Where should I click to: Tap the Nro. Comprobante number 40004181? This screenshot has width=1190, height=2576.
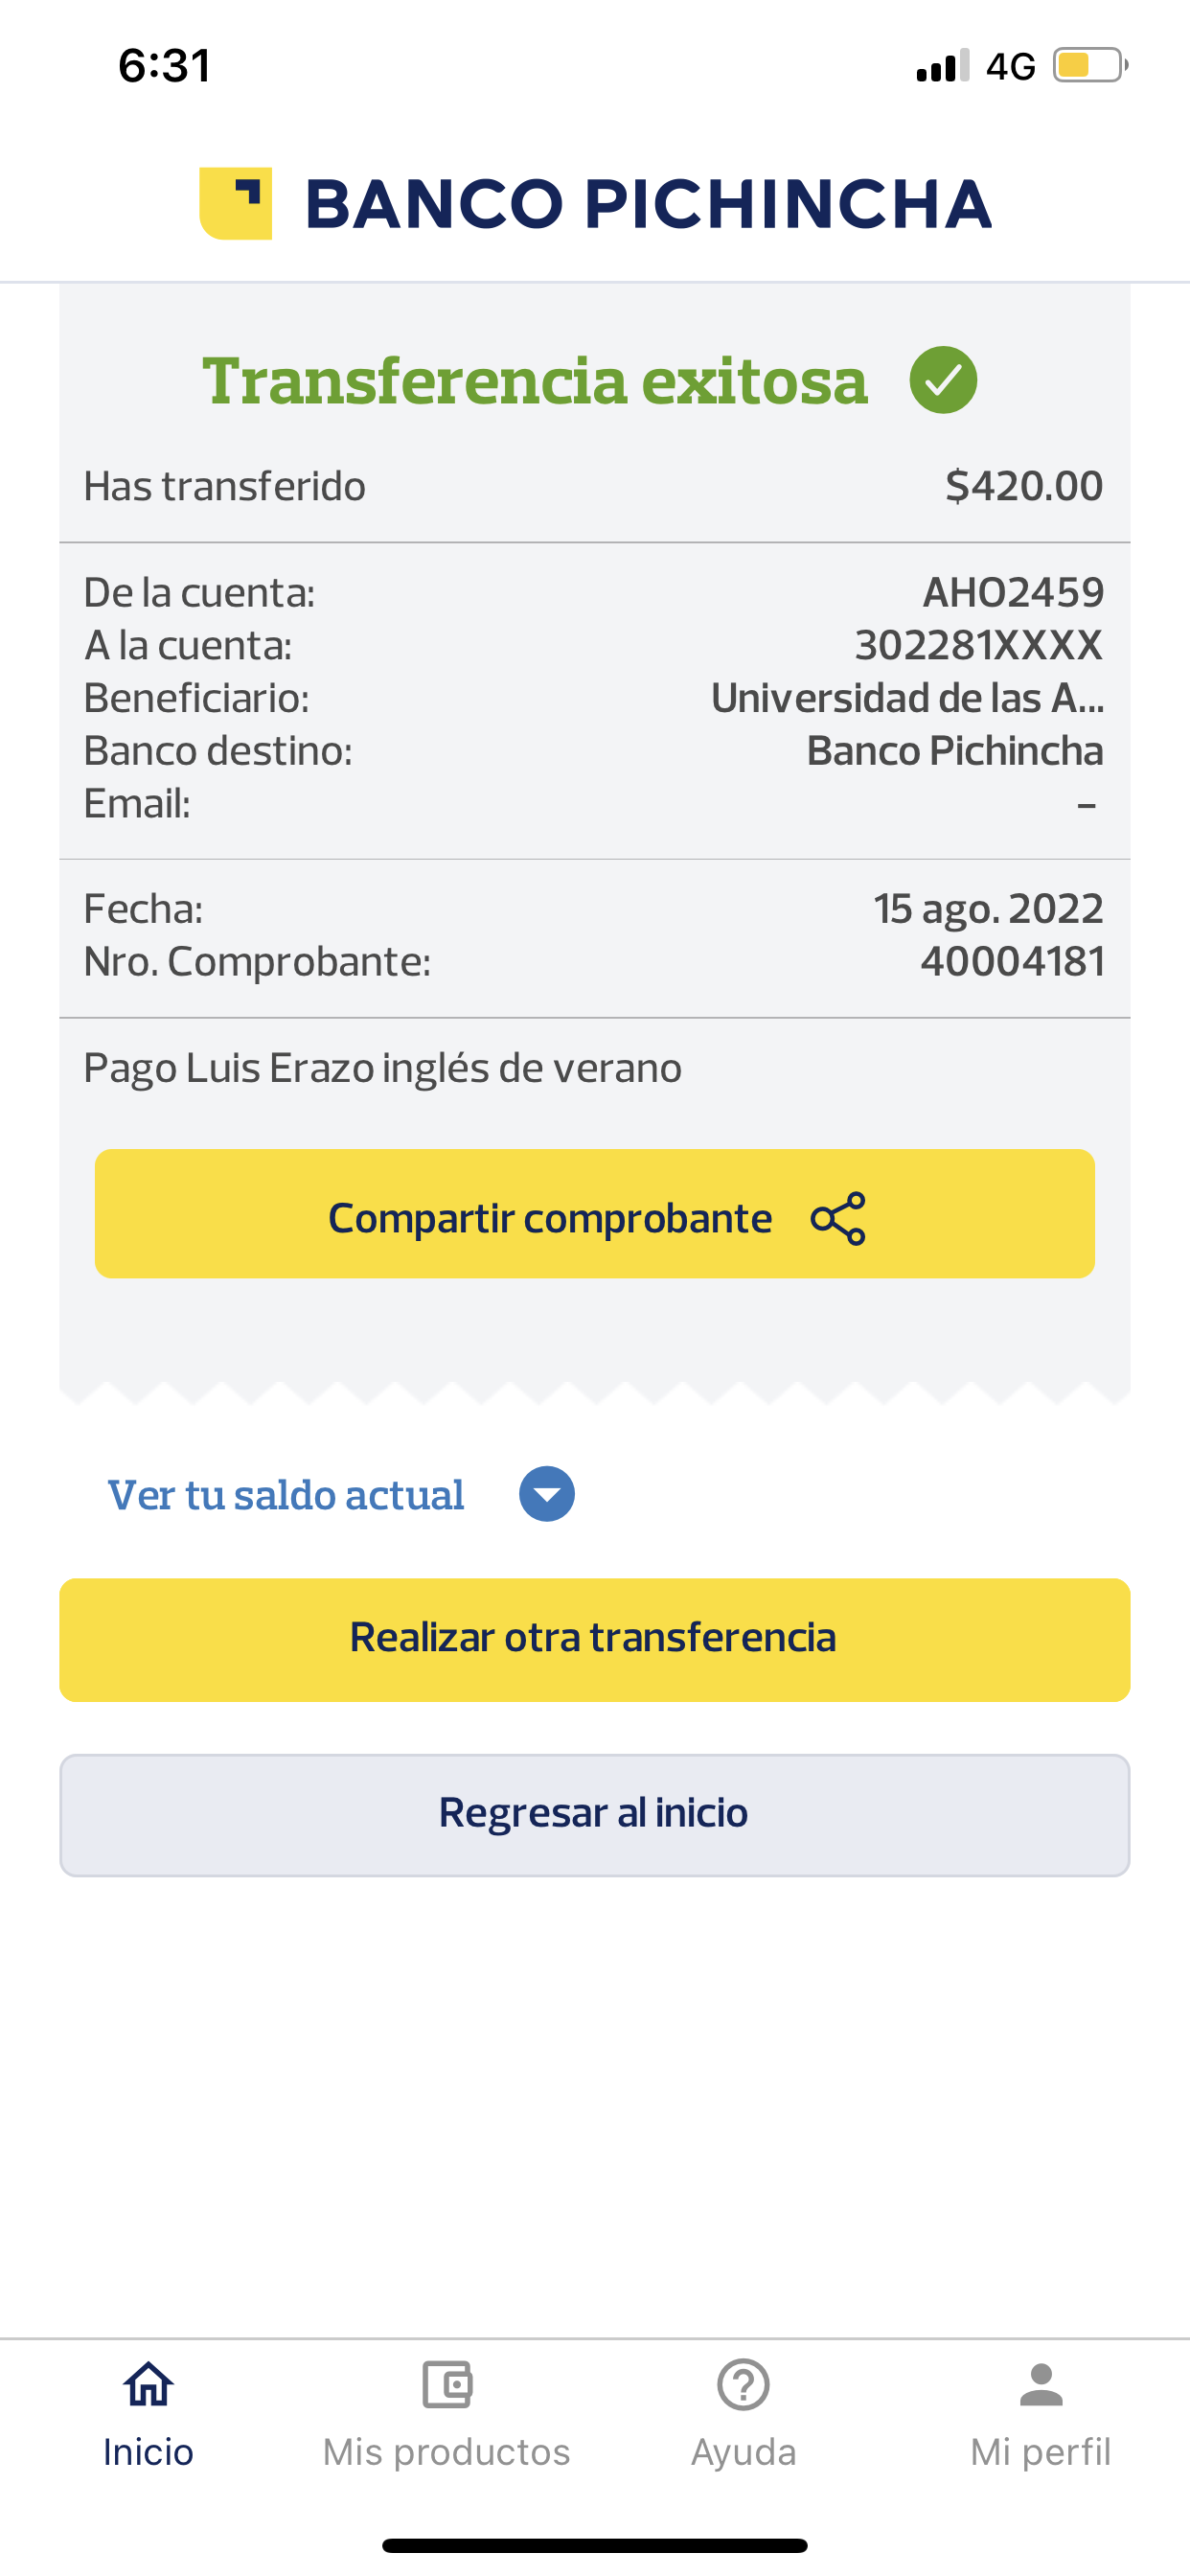pyautogui.click(x=1012, y=962)
